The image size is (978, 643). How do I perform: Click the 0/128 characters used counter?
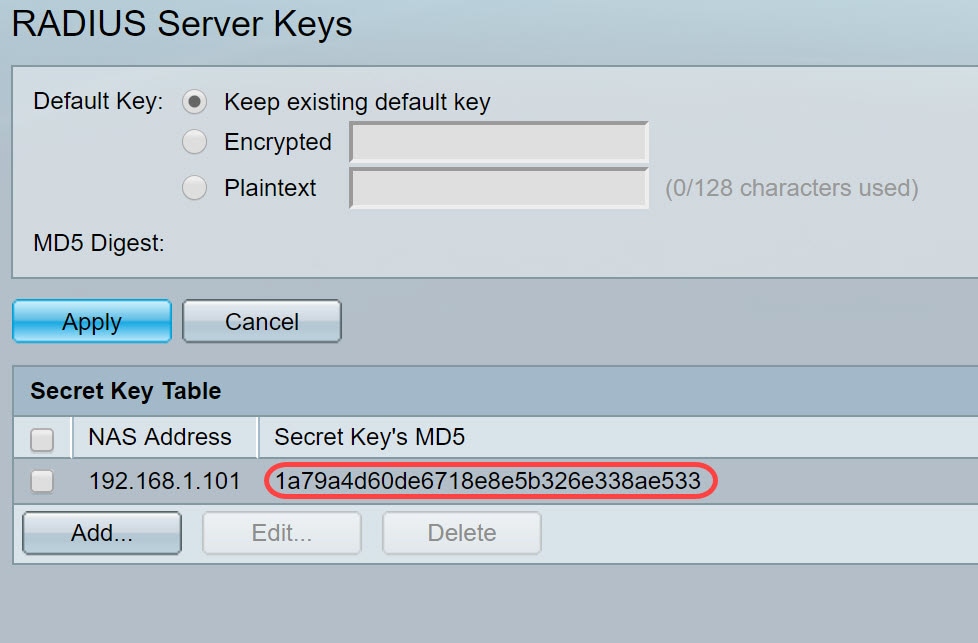791,188
